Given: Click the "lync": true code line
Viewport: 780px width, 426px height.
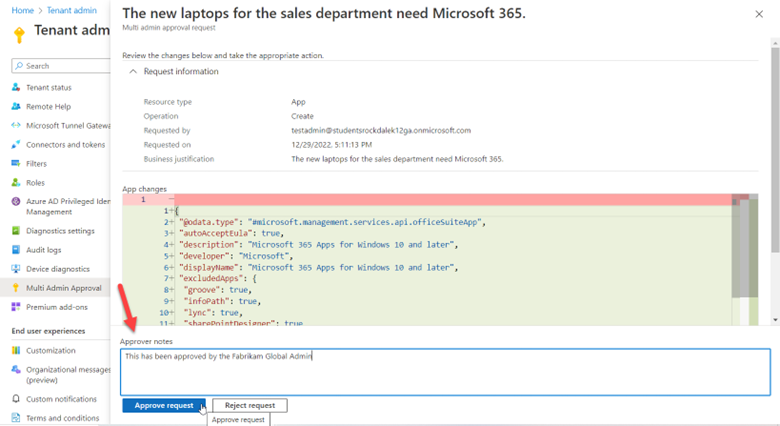Looking at the screenshot, I should click(x=213, y=313).
